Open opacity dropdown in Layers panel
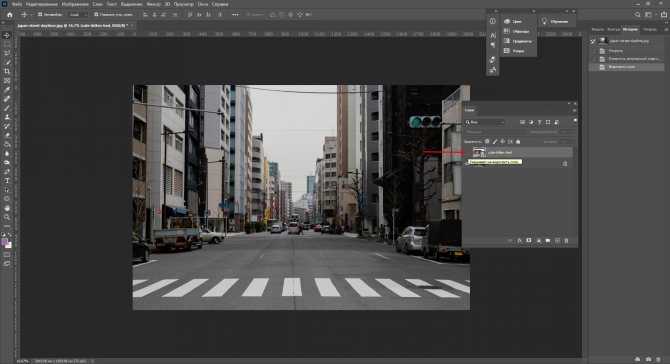Viewport: 670px width, 364px height. pos(567,132)
